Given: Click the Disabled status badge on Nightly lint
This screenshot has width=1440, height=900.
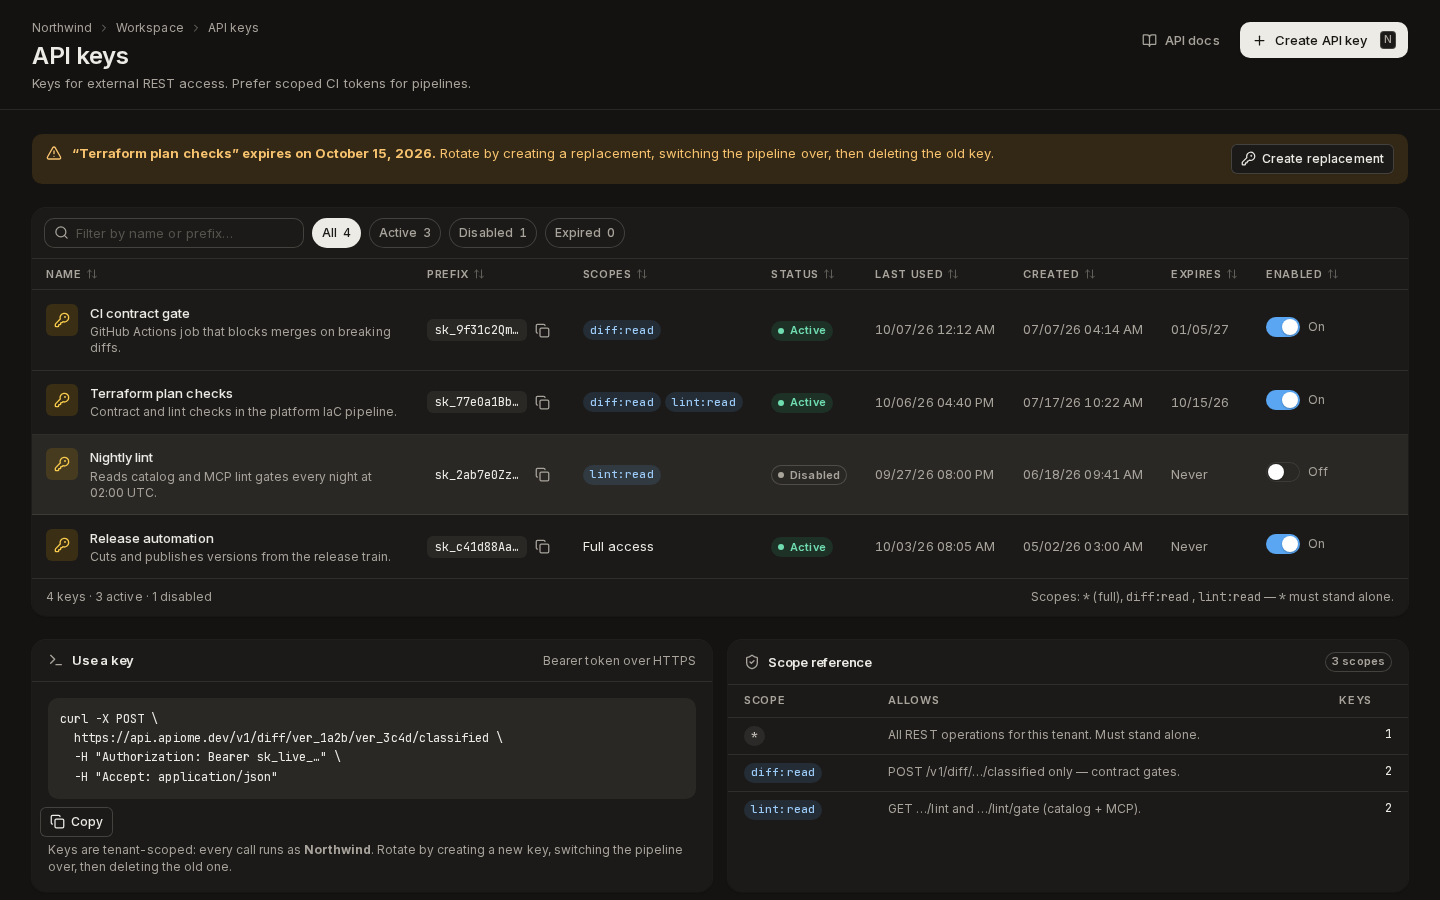Looking at the screenshot, I should [x=809, y=475].
